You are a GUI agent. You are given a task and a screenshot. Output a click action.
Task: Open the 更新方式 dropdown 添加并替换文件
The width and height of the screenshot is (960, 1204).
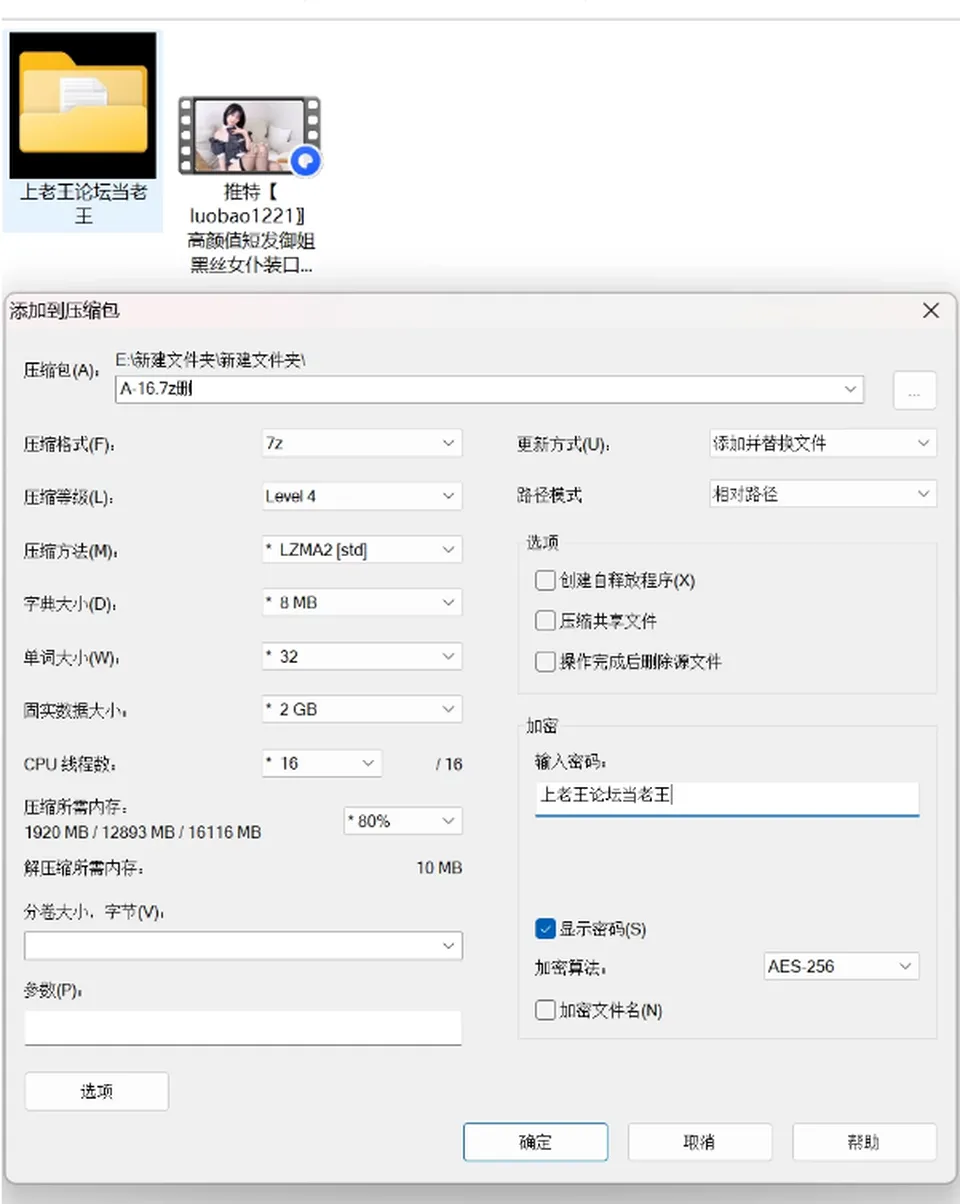coord(822,443)
